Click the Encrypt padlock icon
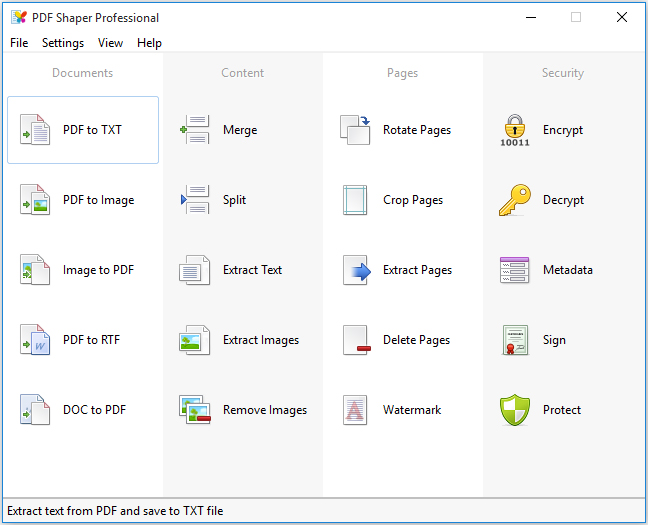The height and width of the screenshot is (525, 648). coord(515,130)
